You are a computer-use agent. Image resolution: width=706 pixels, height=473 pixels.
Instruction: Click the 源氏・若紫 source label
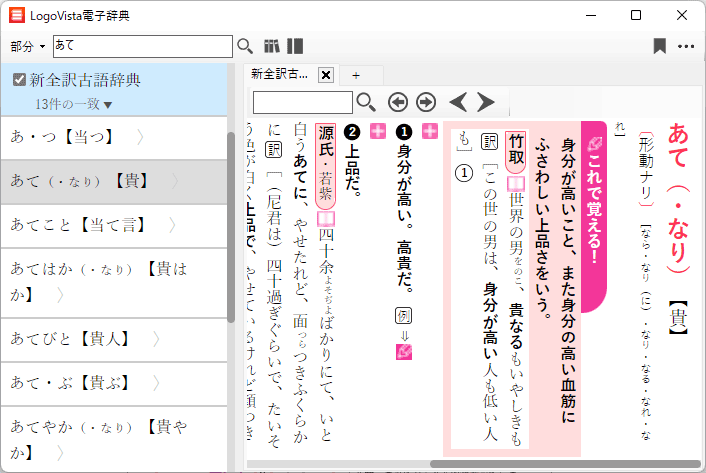(x=326, y=165)
